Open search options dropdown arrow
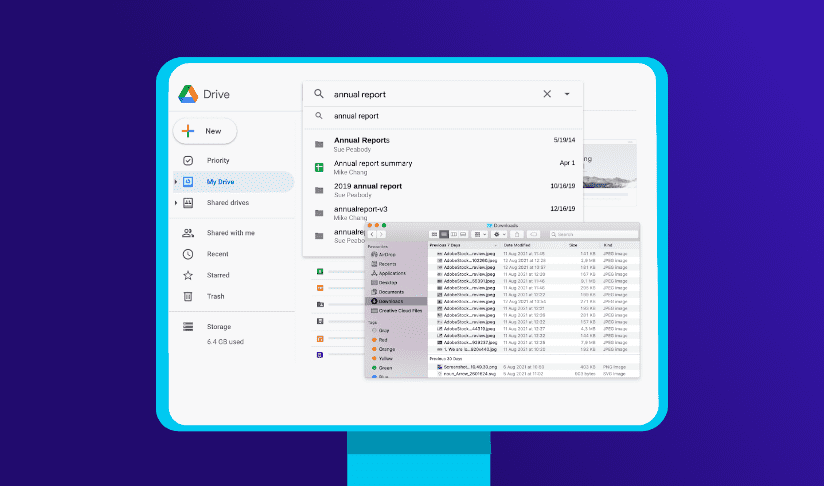This screenshot has width=824, height=486. coord(567,94)
